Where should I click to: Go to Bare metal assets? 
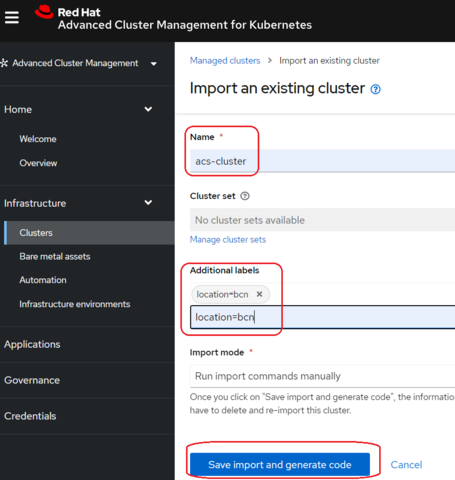[55, 256]
